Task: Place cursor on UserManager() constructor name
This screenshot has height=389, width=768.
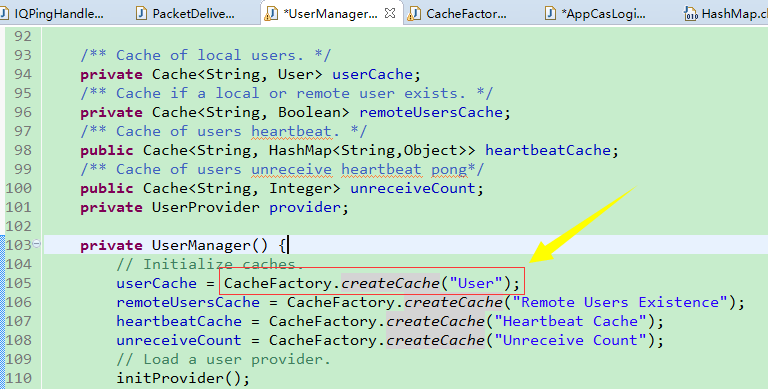Action: [201, 245]
